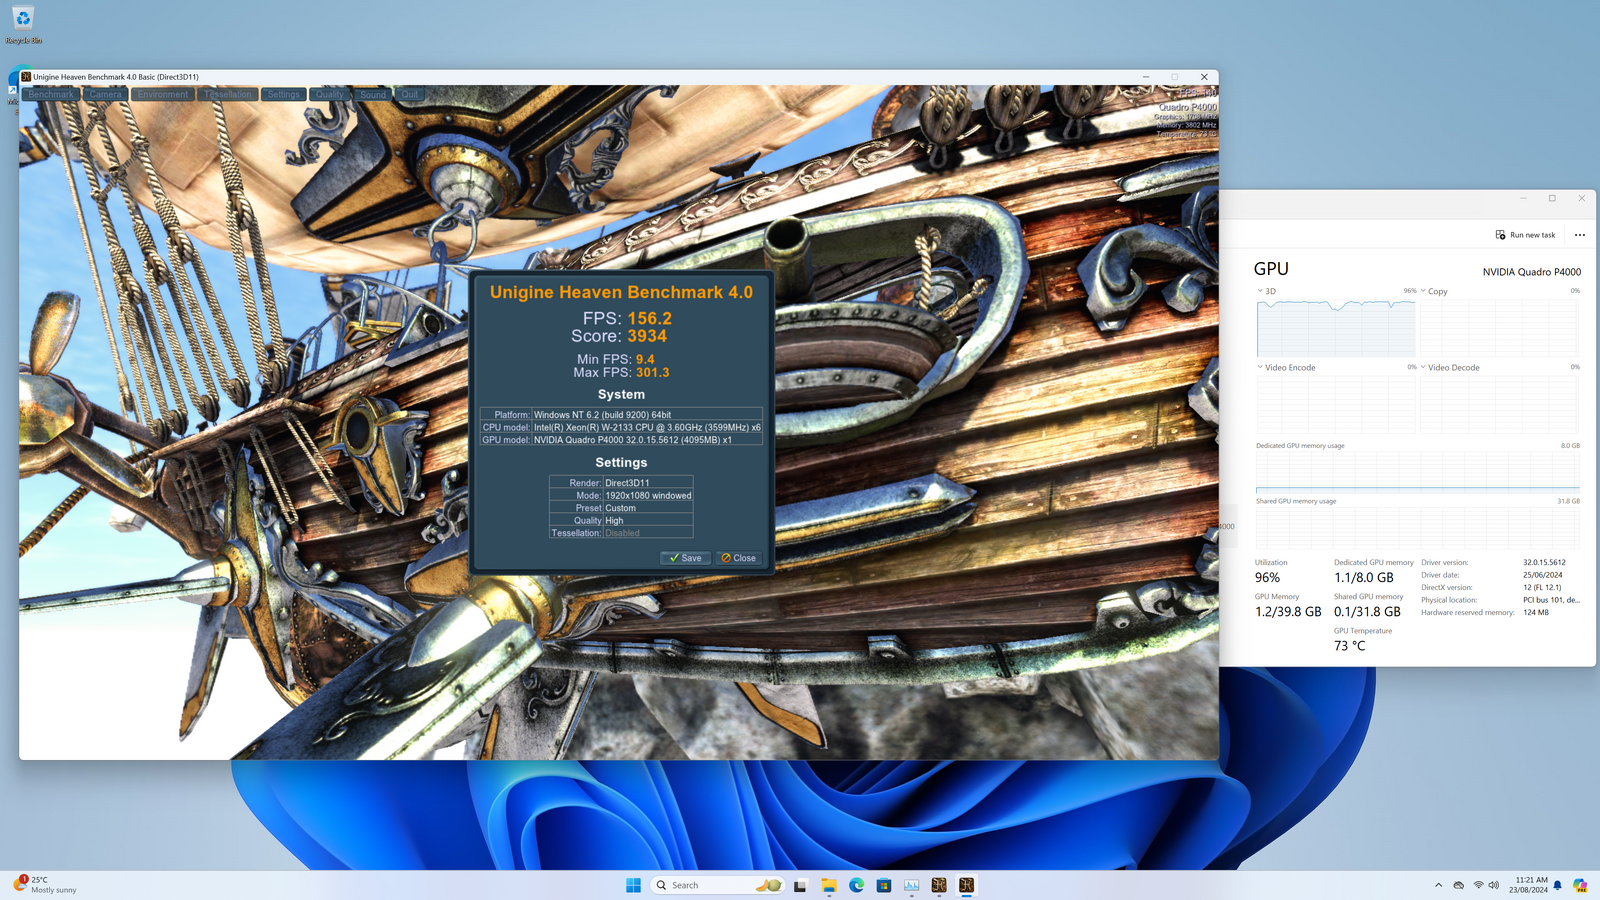Viewport: 1600px width, 900px height.
Task: Open Task View from the taskbar
Action: click(800, 885)
